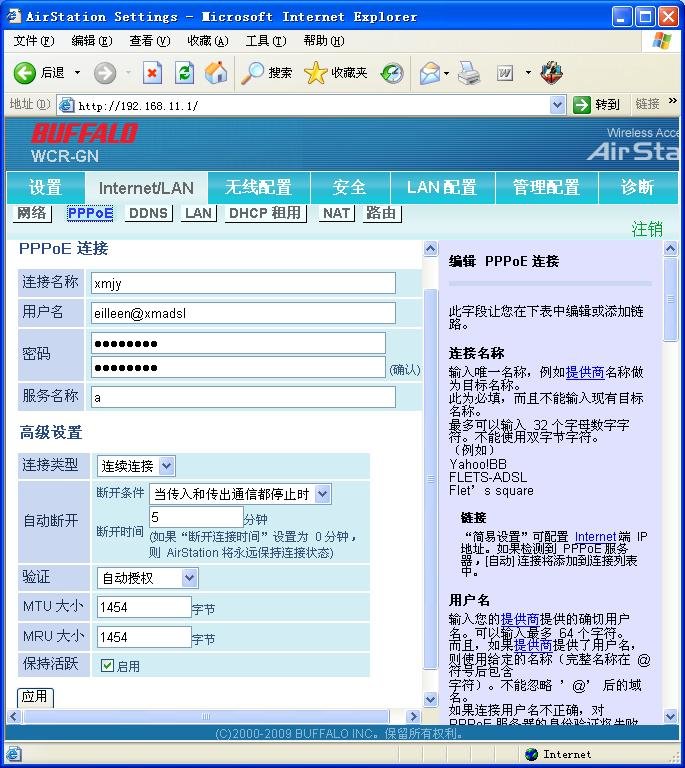
Task: Click the MTU 大小 input field
Action: coord(144,607)
